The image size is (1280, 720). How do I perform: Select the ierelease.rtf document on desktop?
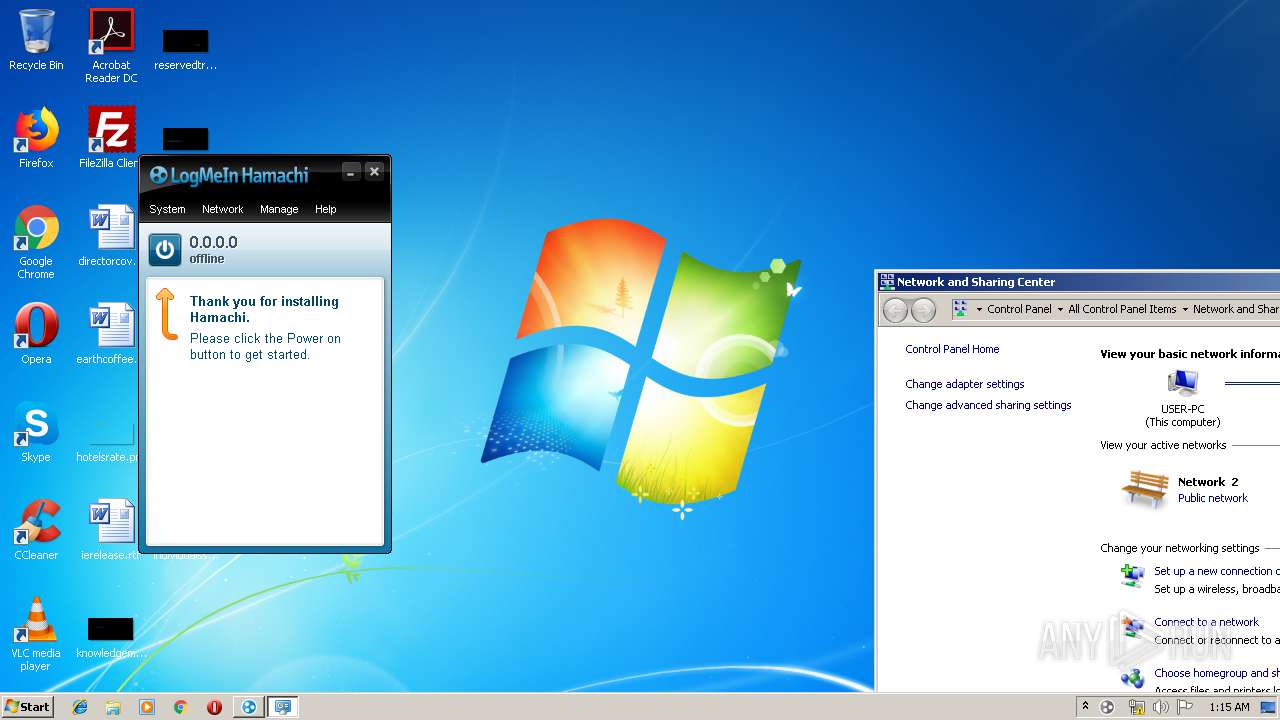111,530
